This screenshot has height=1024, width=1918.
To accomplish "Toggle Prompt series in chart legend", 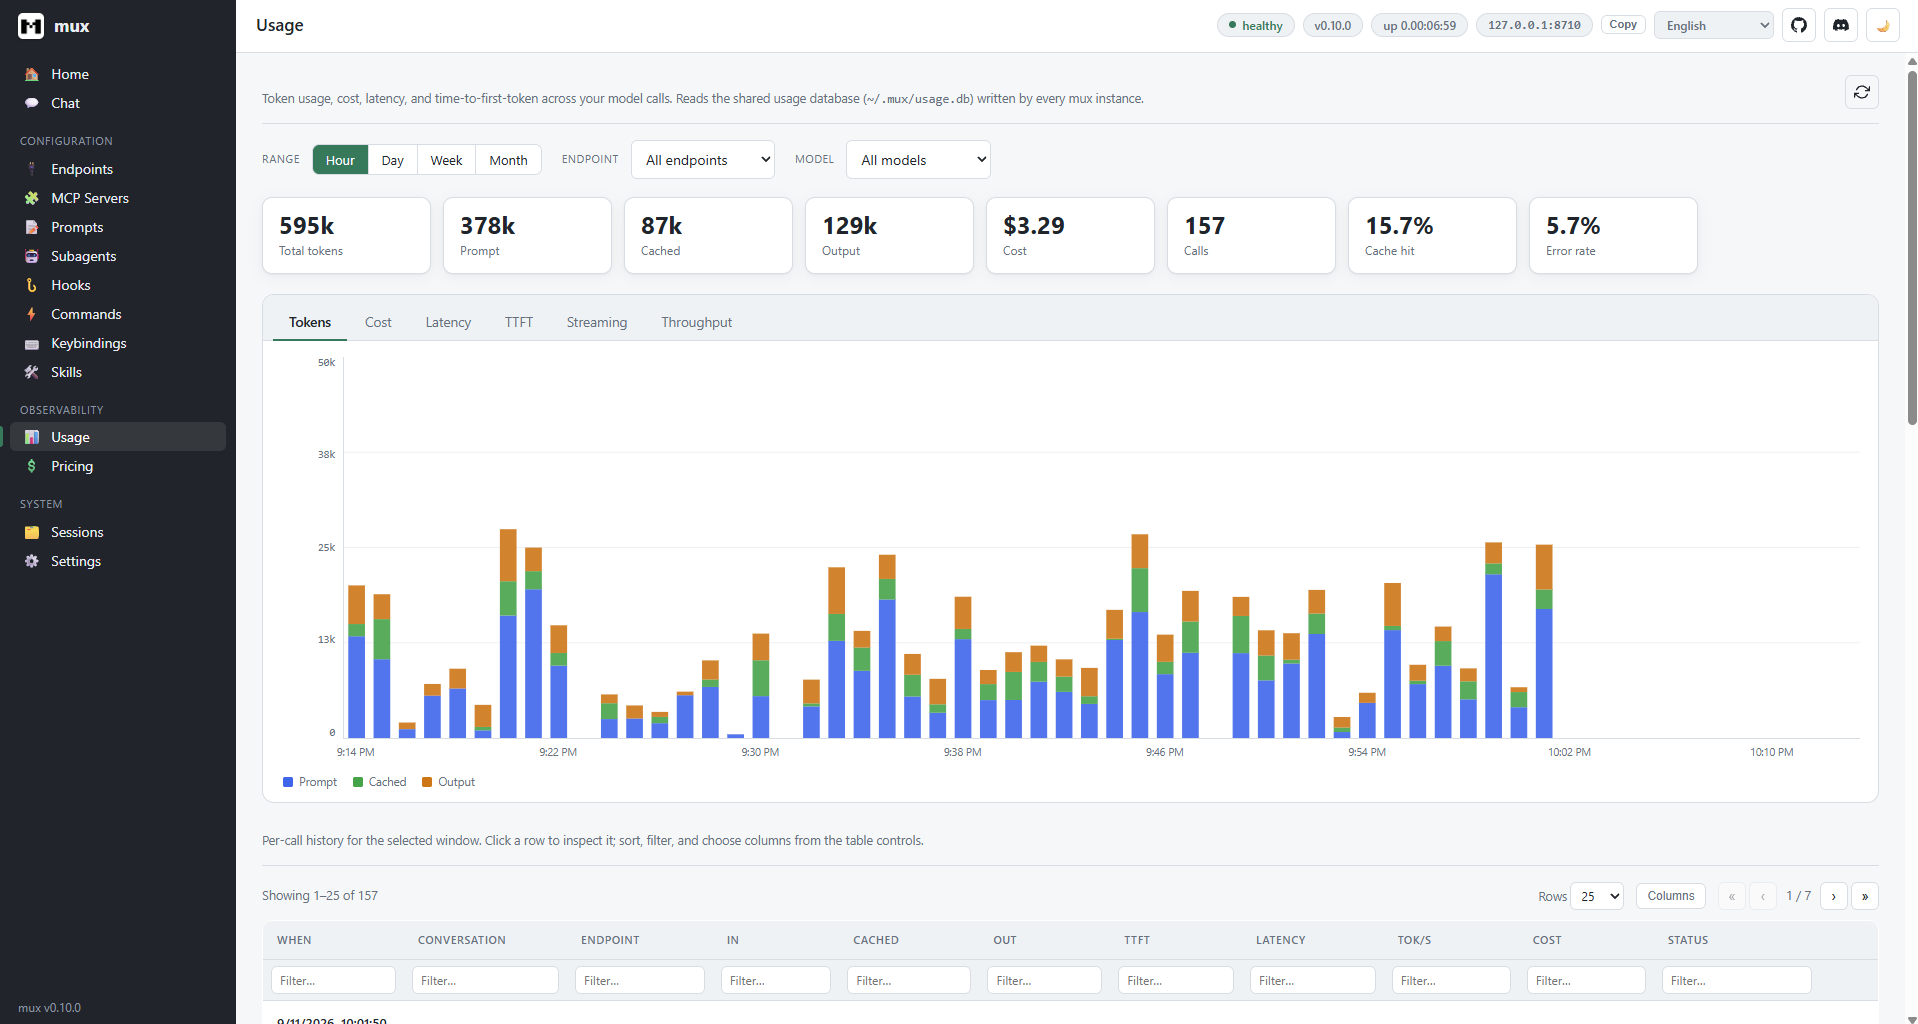I will (x=310, y=782).
